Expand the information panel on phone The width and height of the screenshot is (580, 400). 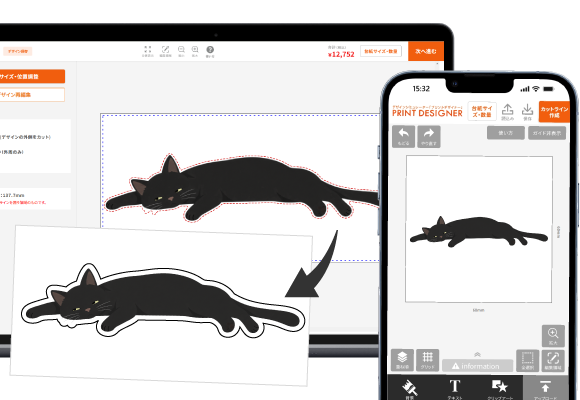click(478, 363)
